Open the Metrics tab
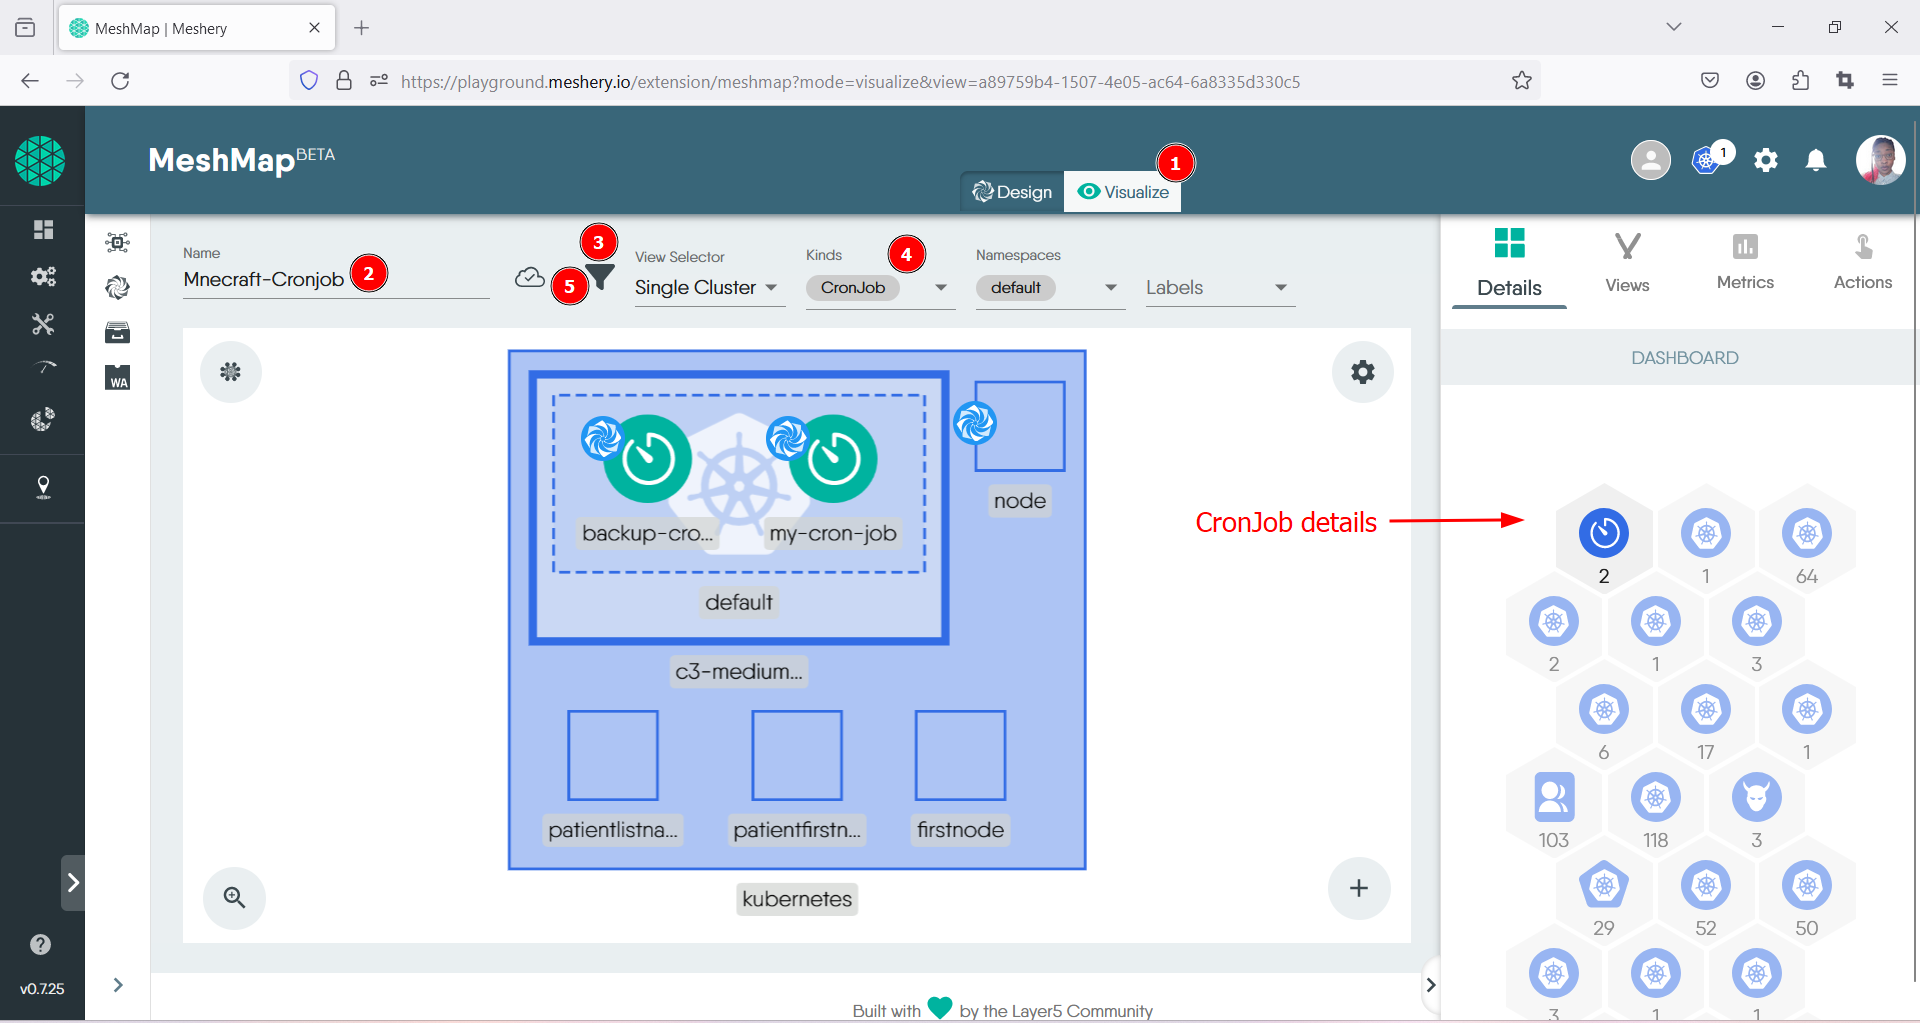Image resolution: width=1920 pixels, height=1023 pixels. (1744, 262)
